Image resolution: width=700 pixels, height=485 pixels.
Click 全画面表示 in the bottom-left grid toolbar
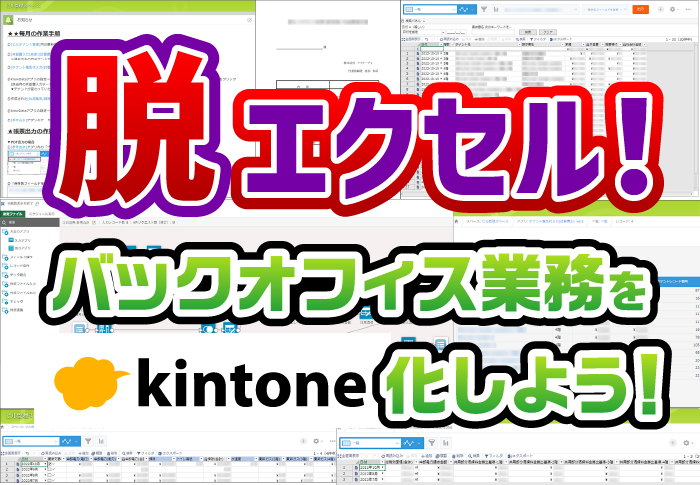[x=11, y=453]
